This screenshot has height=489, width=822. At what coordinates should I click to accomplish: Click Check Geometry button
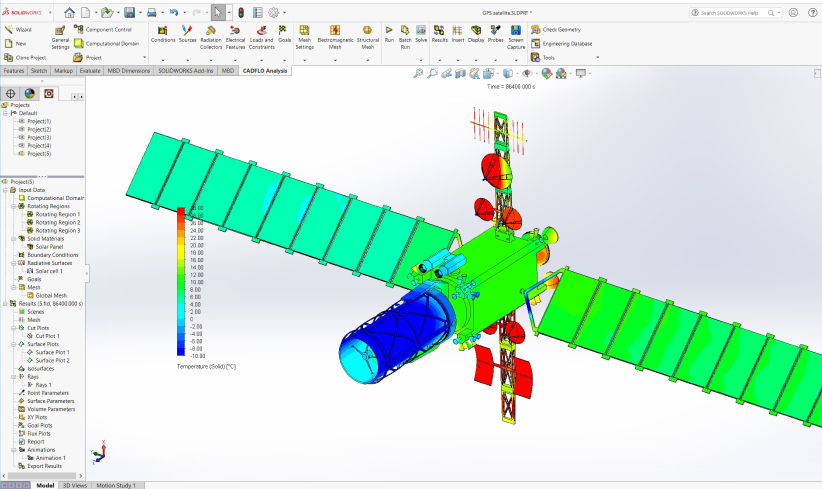(562, 30)
